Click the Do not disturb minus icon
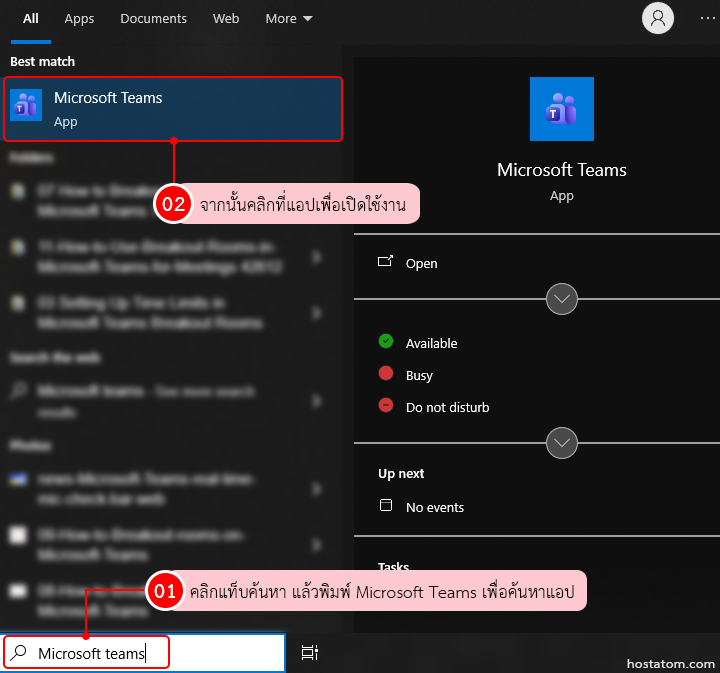720x673 pixels. pos(386,405)
